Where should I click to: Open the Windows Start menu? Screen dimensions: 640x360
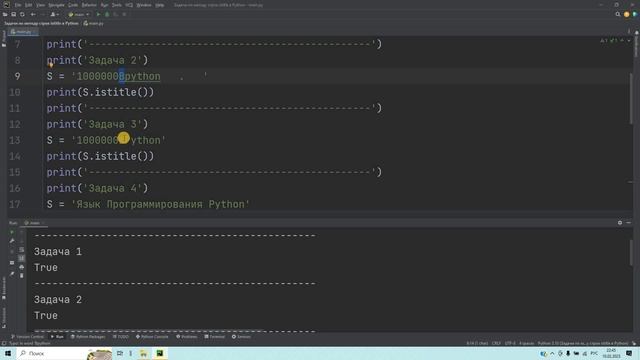coord(8,353)
